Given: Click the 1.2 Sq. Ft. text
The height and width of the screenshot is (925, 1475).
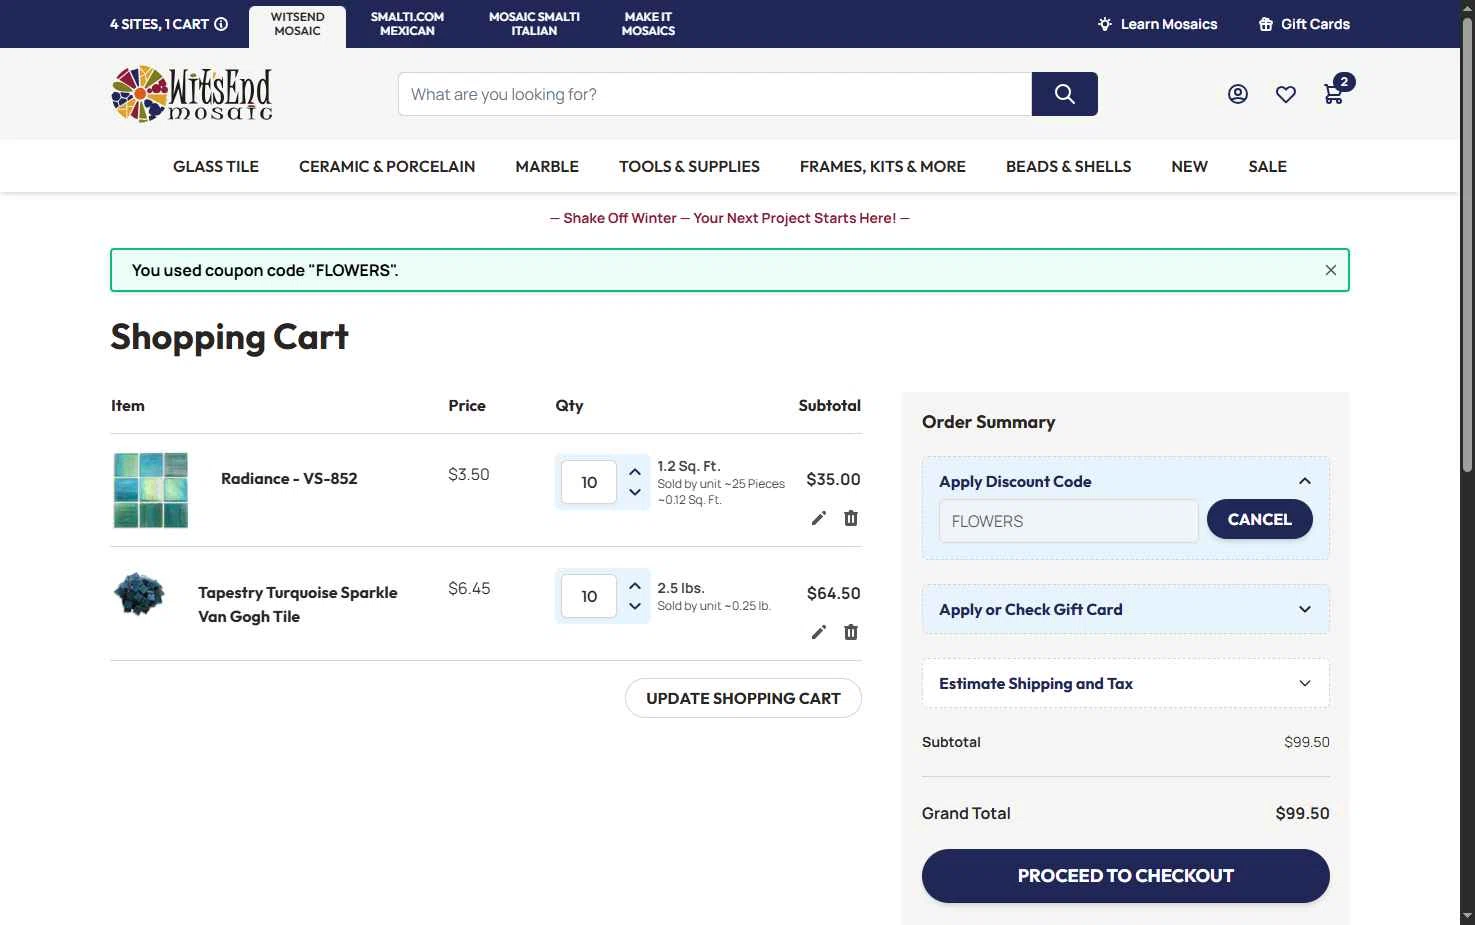Looking at the screenshot, I should [689, 466].
